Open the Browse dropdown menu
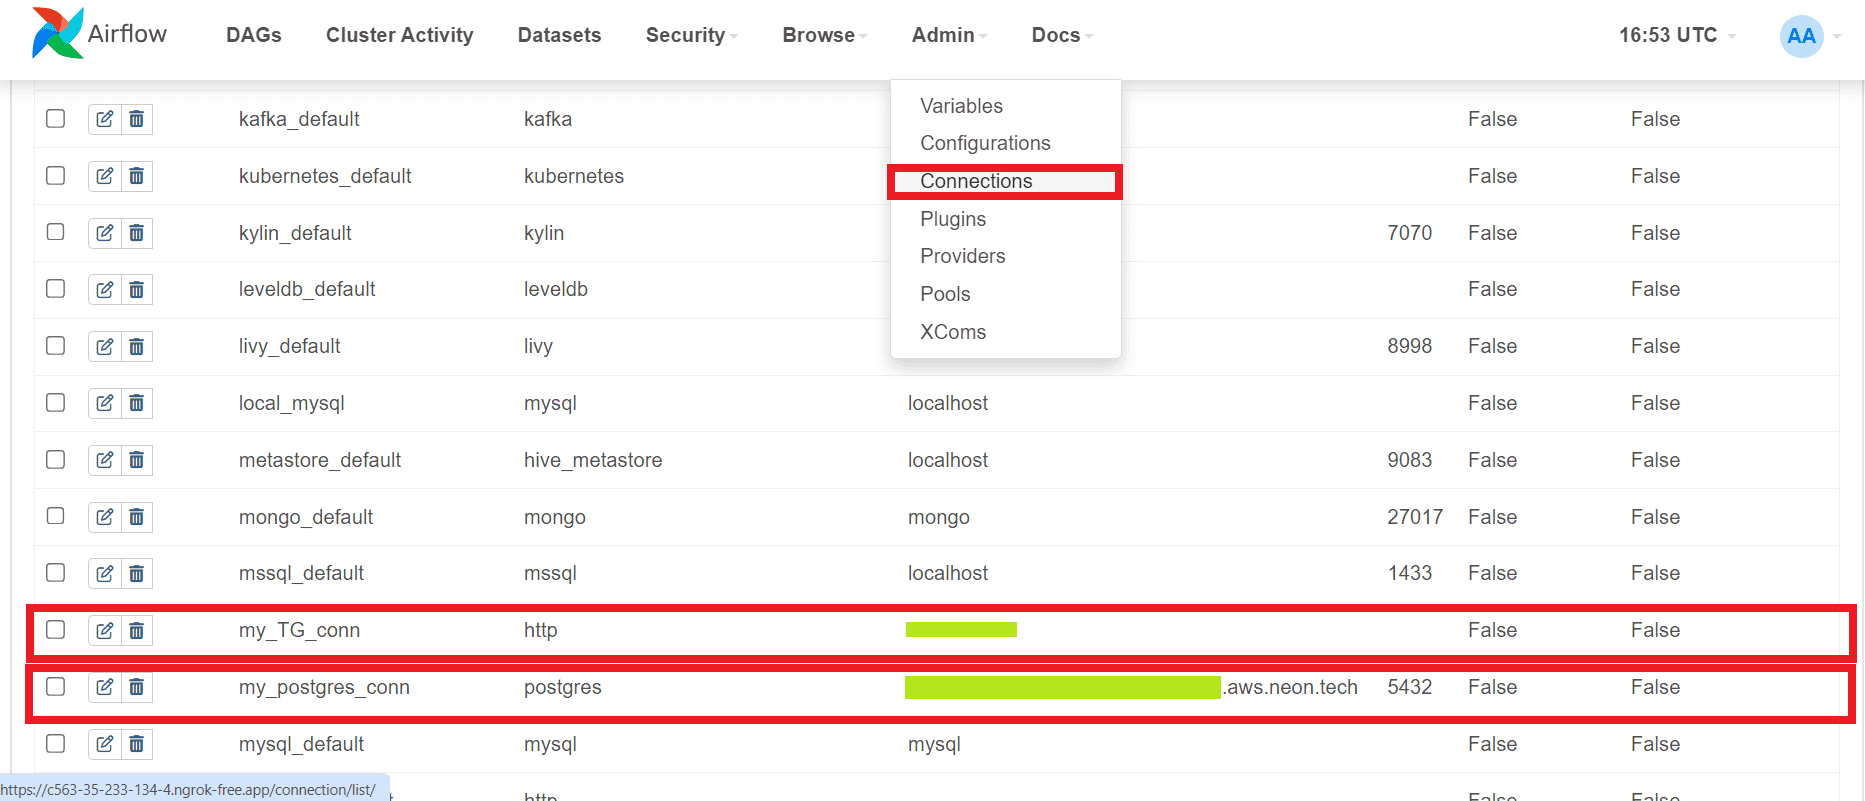This screenshot has height=801, width=1865. (825, 35)
